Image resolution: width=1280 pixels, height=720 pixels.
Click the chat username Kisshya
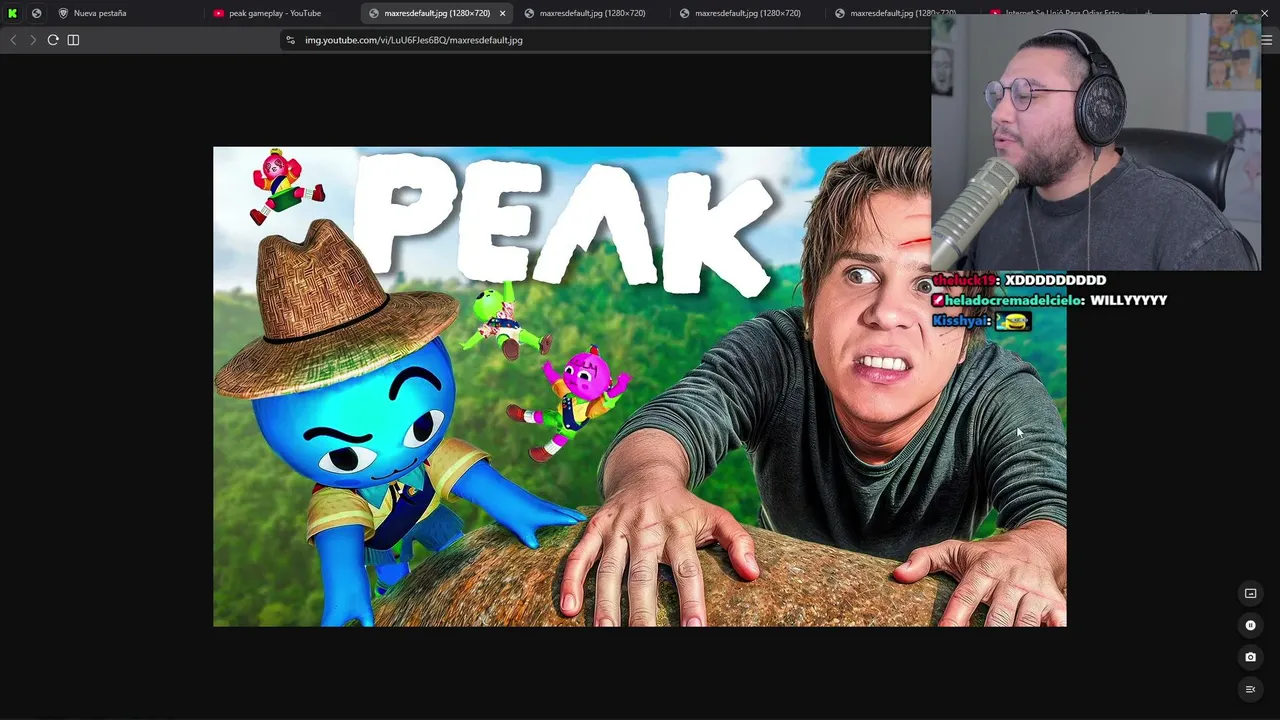(961, 321)
